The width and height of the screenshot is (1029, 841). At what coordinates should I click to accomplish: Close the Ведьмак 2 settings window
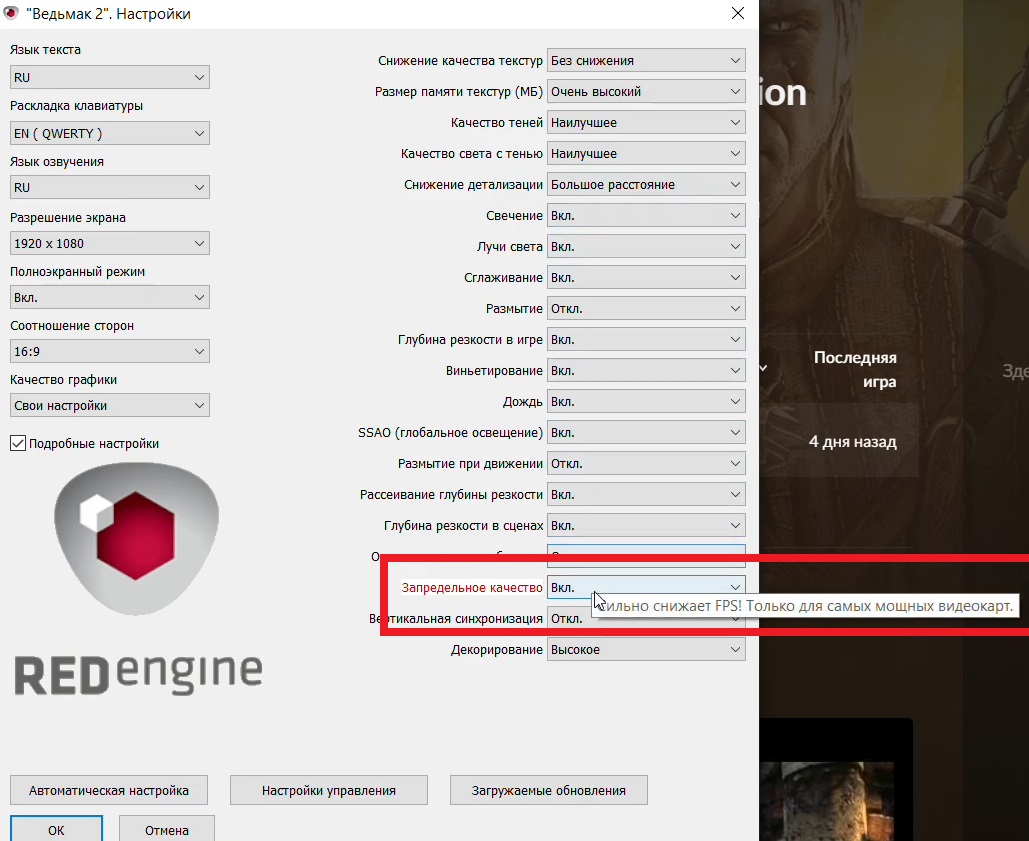738,13
